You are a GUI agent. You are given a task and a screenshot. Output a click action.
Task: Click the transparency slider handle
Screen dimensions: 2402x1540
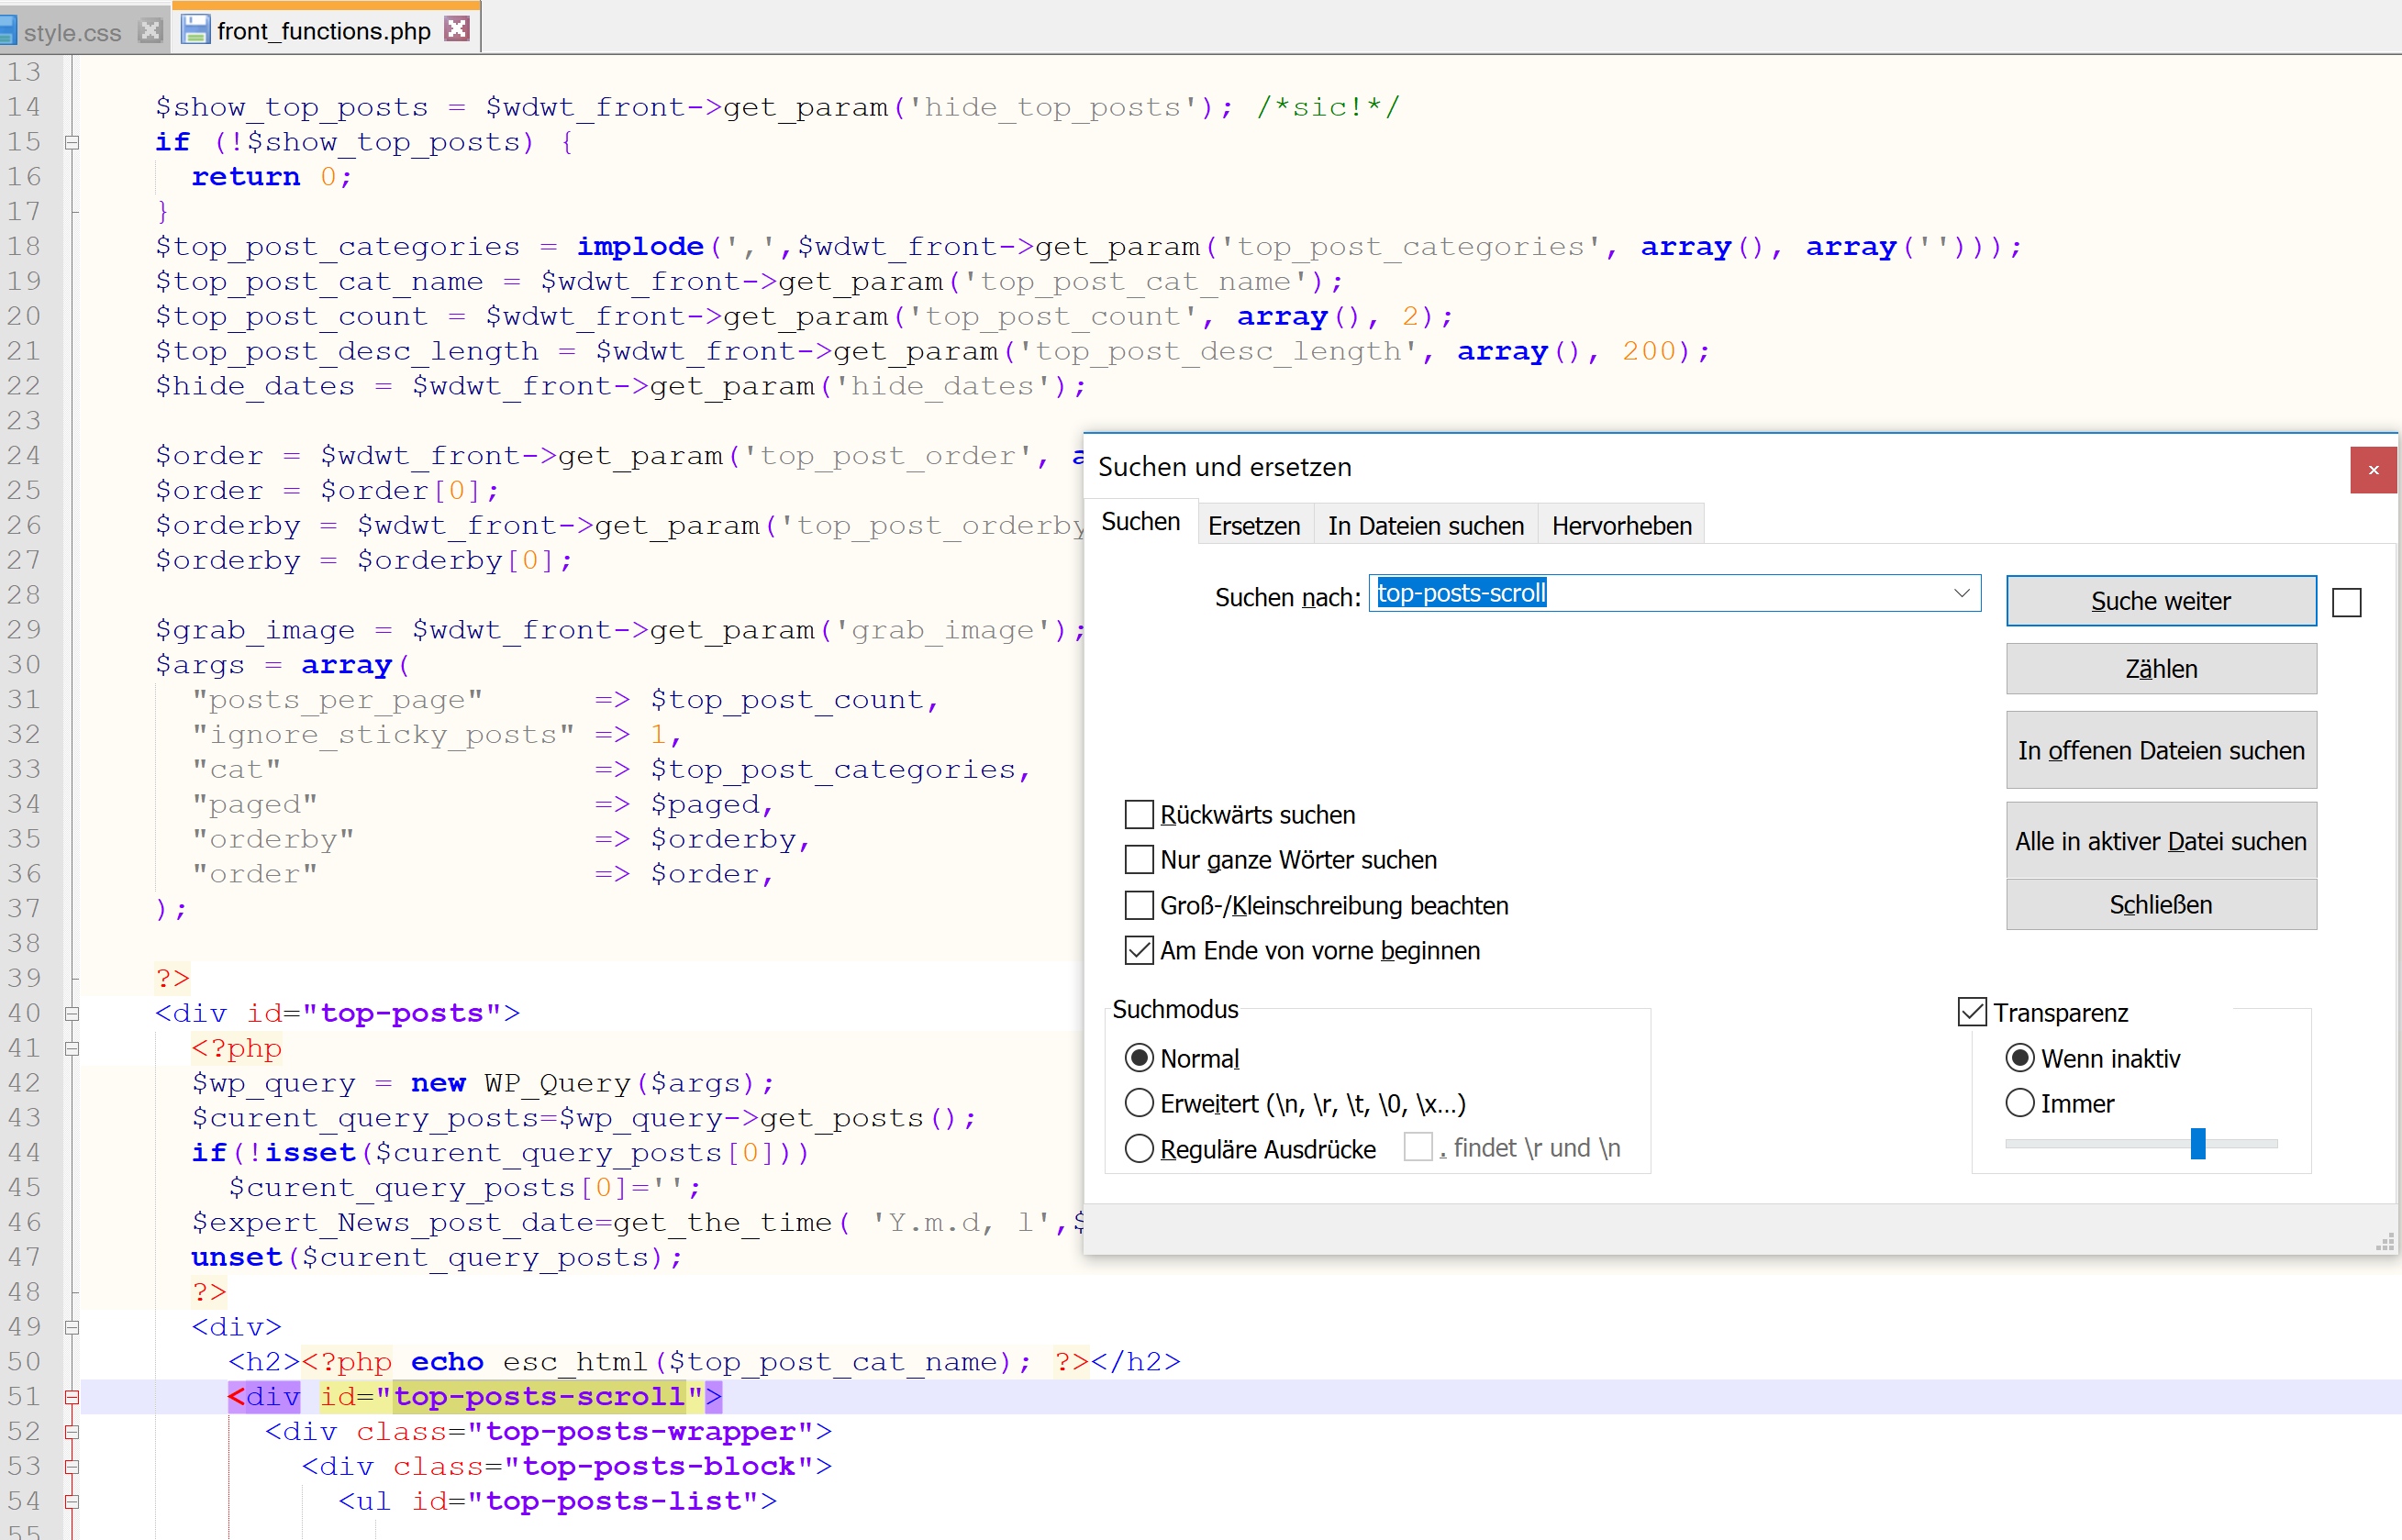point(2198,1143)
